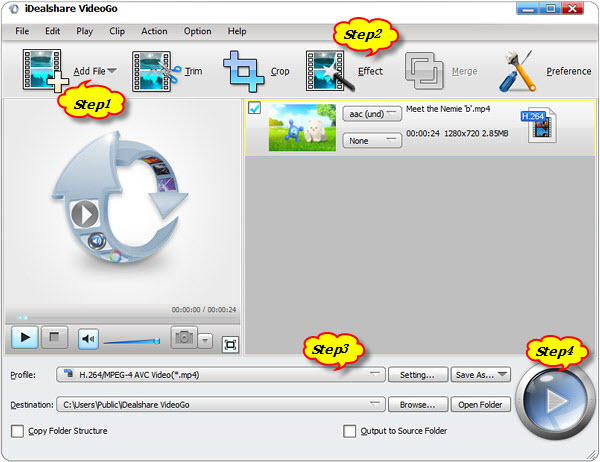Viewport: 600px width, 462px height.
Task: Open the Clip menu
Action: 117,31
